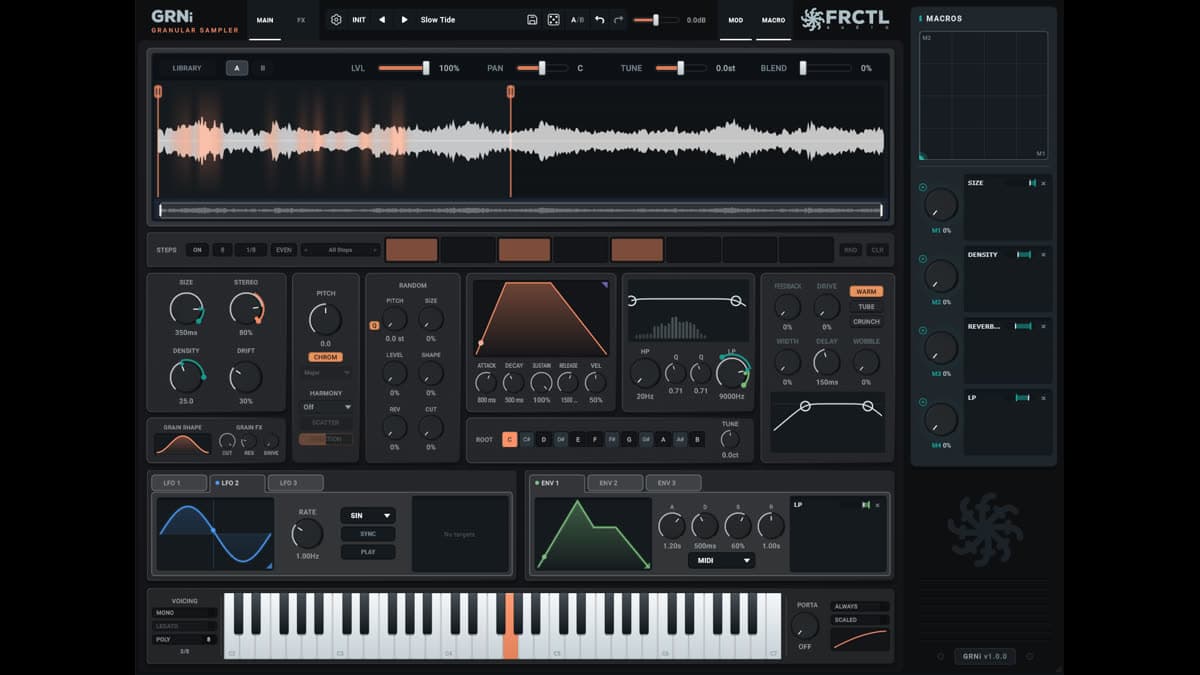Click the INIT preset button
The image size is (1200, 675).
tap(359, 20)
